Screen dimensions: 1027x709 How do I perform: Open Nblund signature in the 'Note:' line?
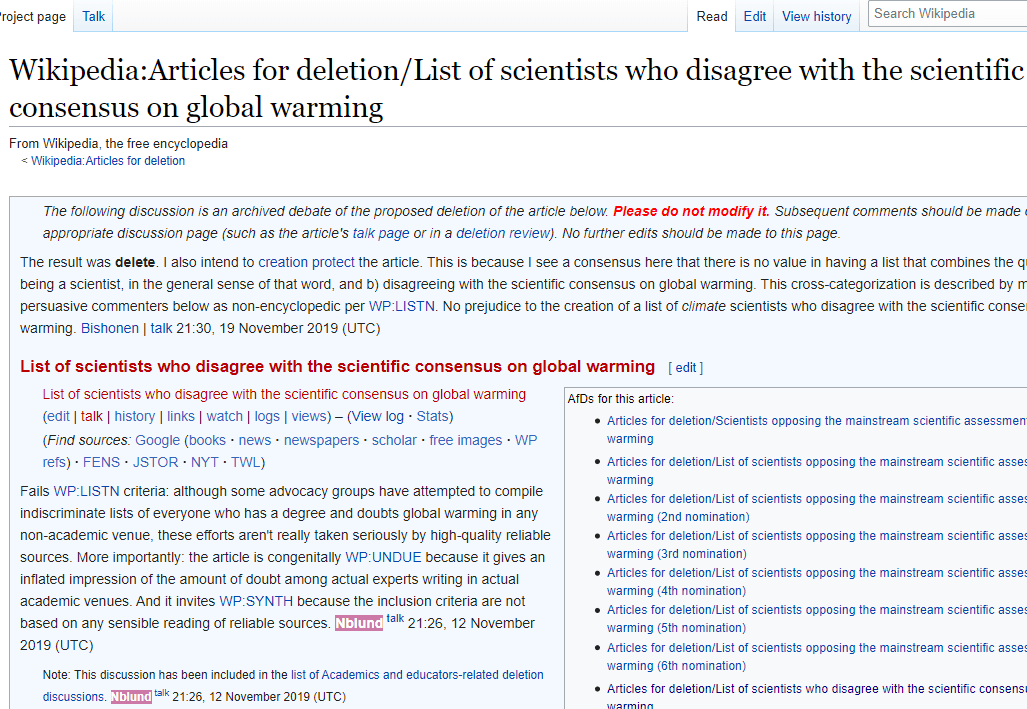[131, 697]
